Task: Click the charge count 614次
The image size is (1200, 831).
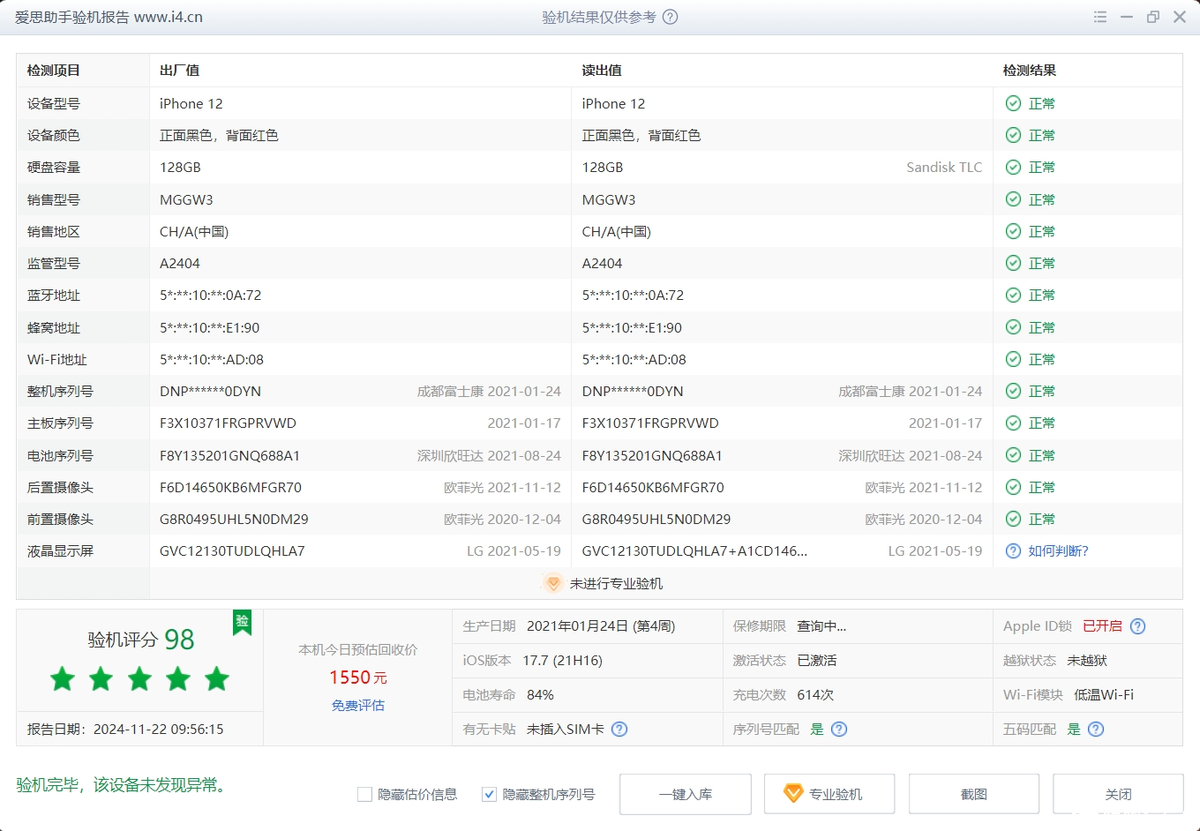Action: pyautogui.click(x=815, y=695)
